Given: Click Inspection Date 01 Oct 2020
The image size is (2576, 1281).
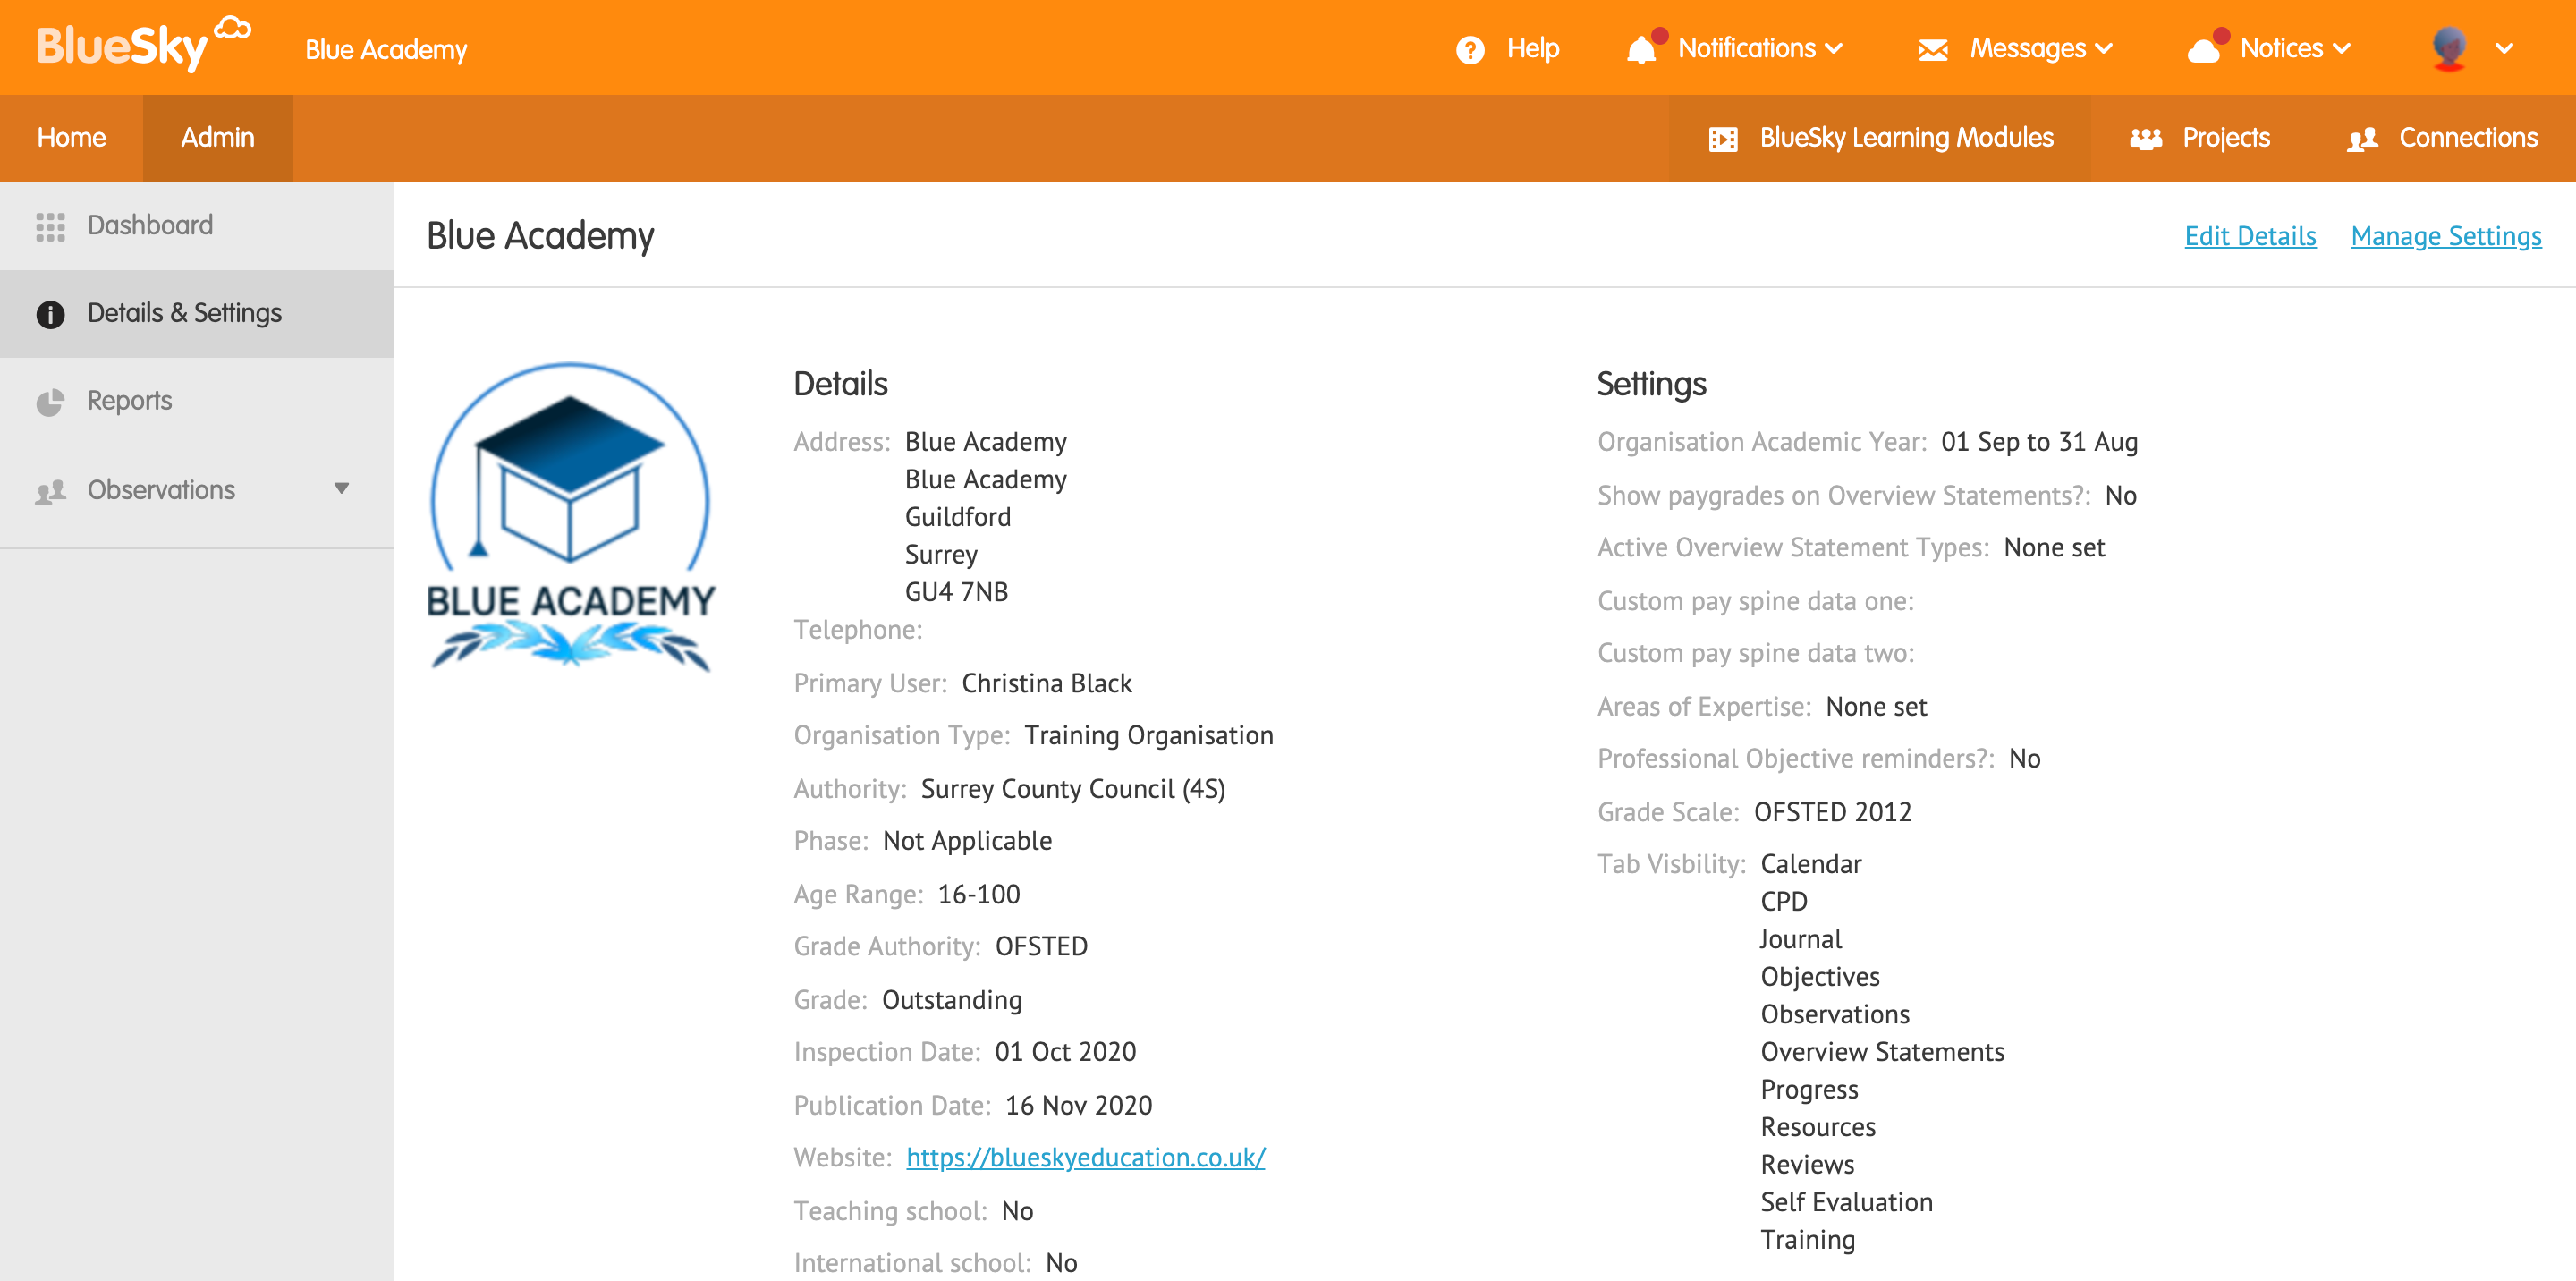Looking at the screenshot, I should (x=1065, y=1053).
